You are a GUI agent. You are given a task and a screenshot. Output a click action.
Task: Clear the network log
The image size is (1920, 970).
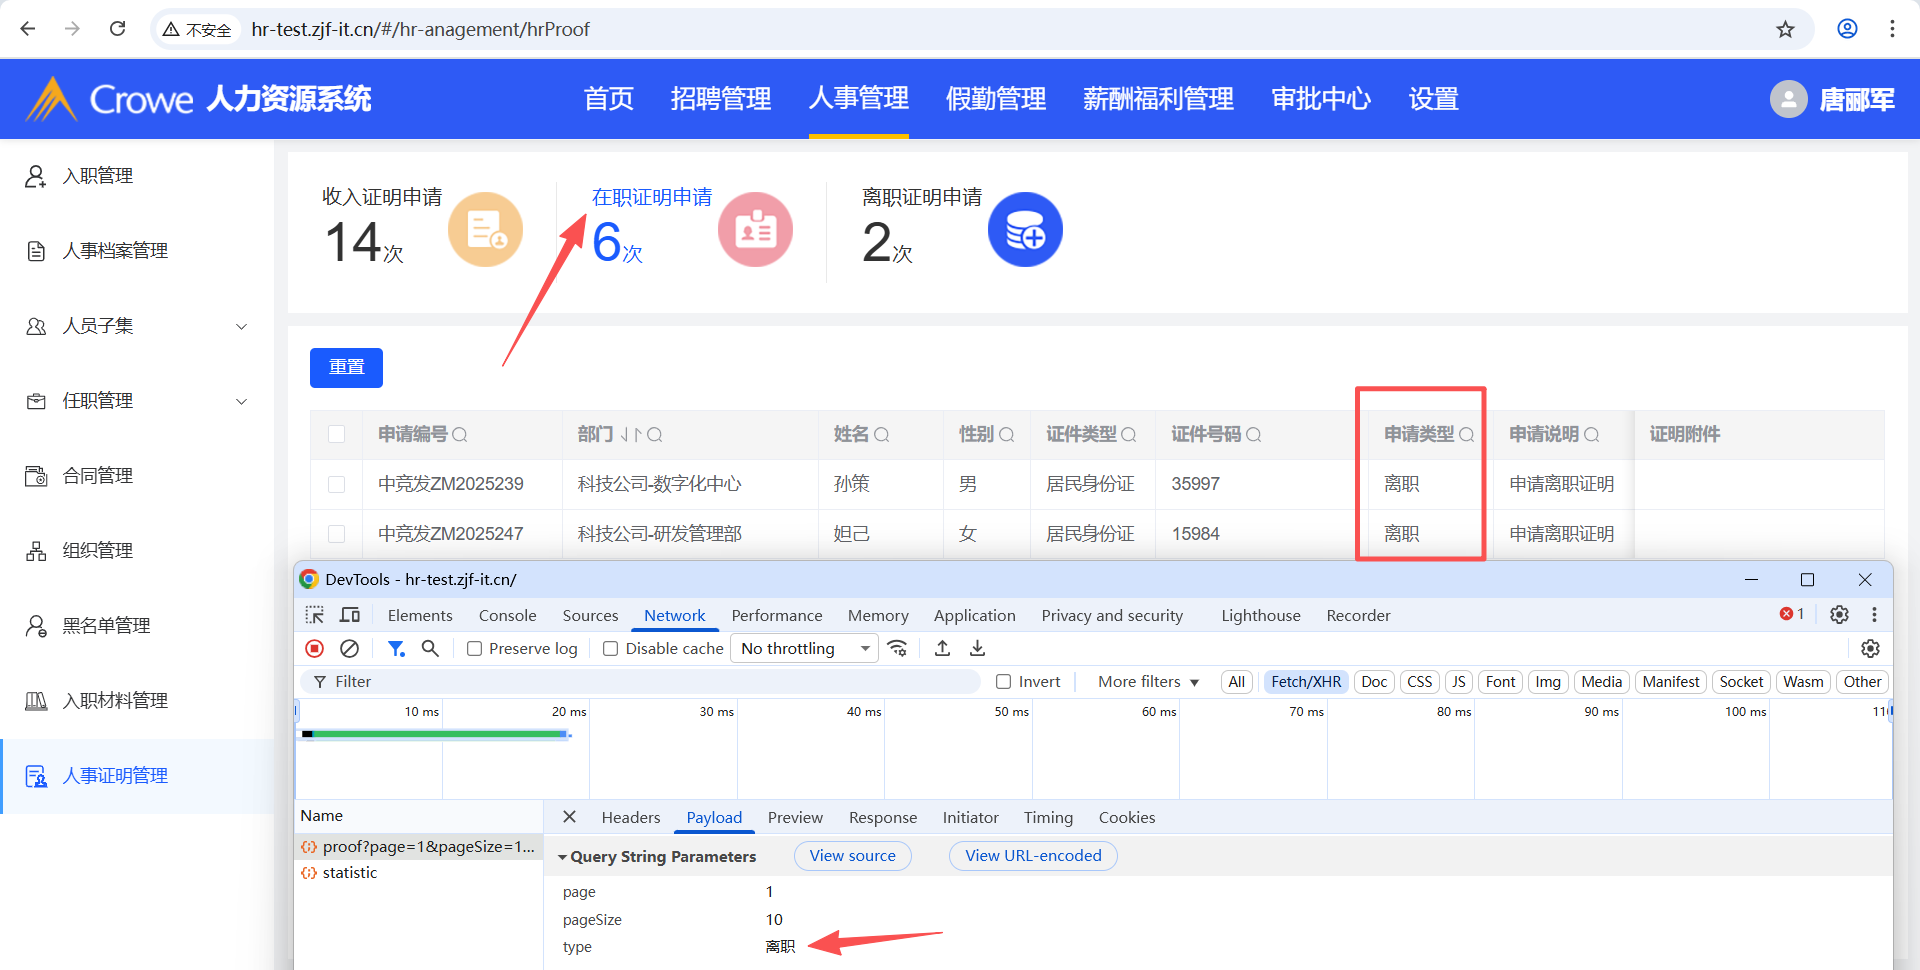tap(349, 648)
